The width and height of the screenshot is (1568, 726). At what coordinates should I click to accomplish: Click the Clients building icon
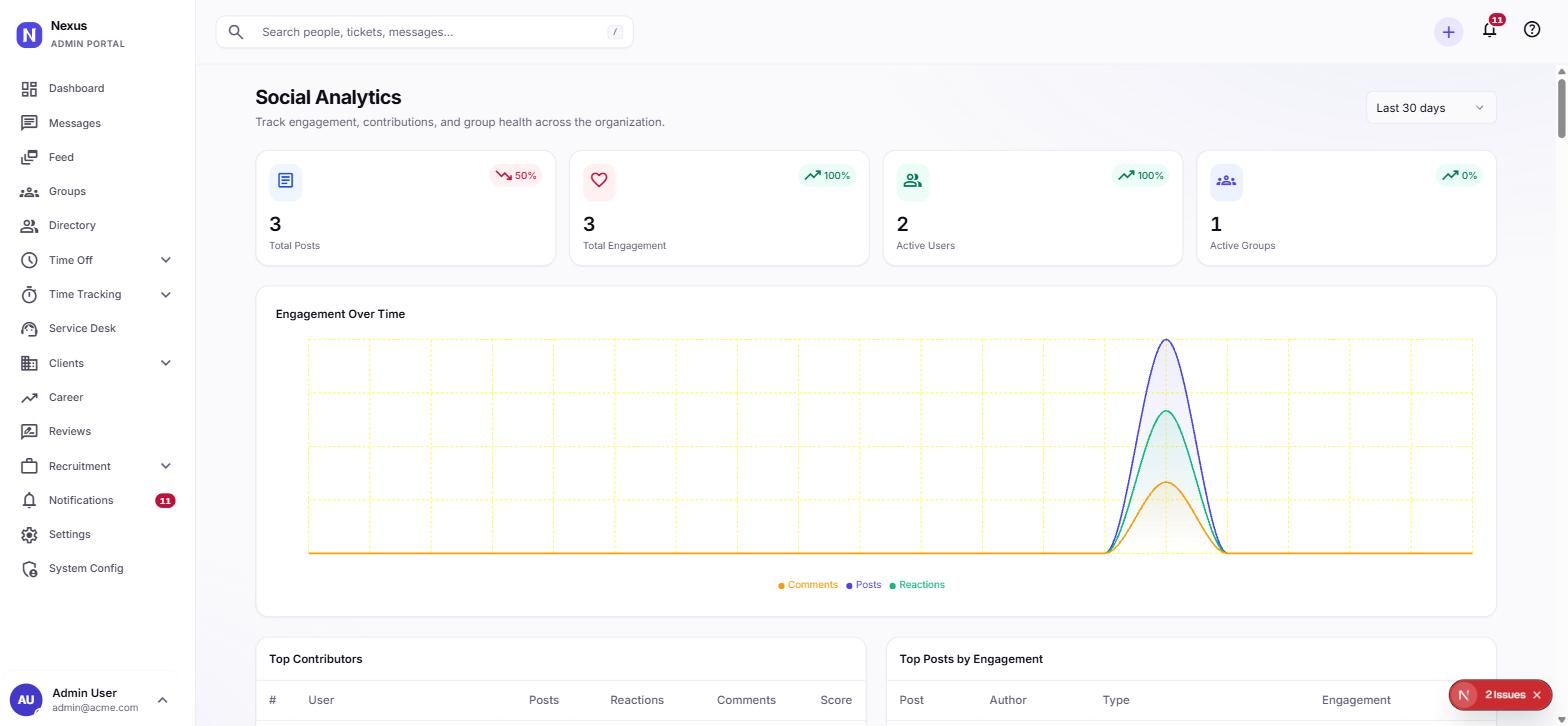point(29,363)
